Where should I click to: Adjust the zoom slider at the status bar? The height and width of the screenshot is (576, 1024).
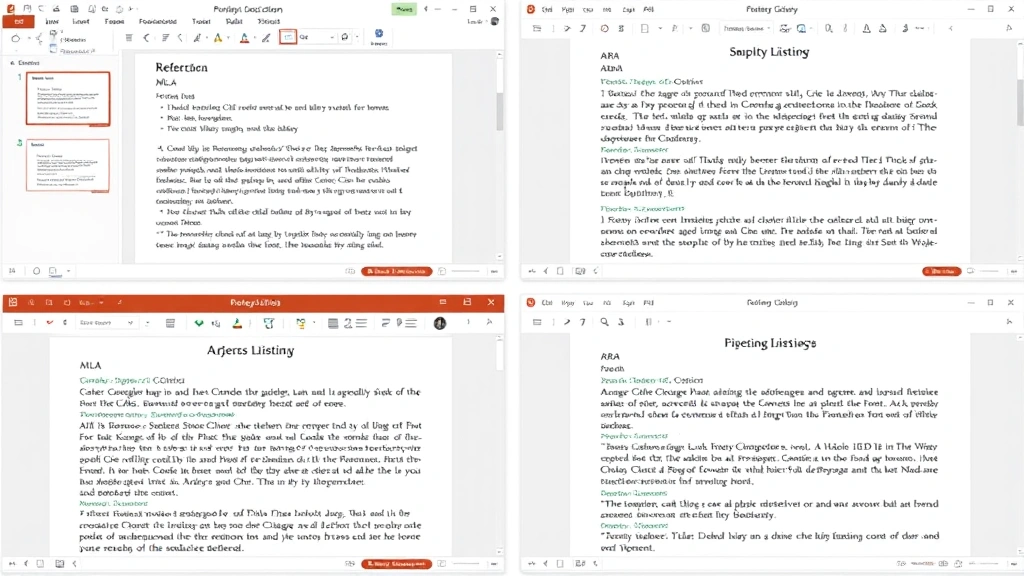(465, 270)
